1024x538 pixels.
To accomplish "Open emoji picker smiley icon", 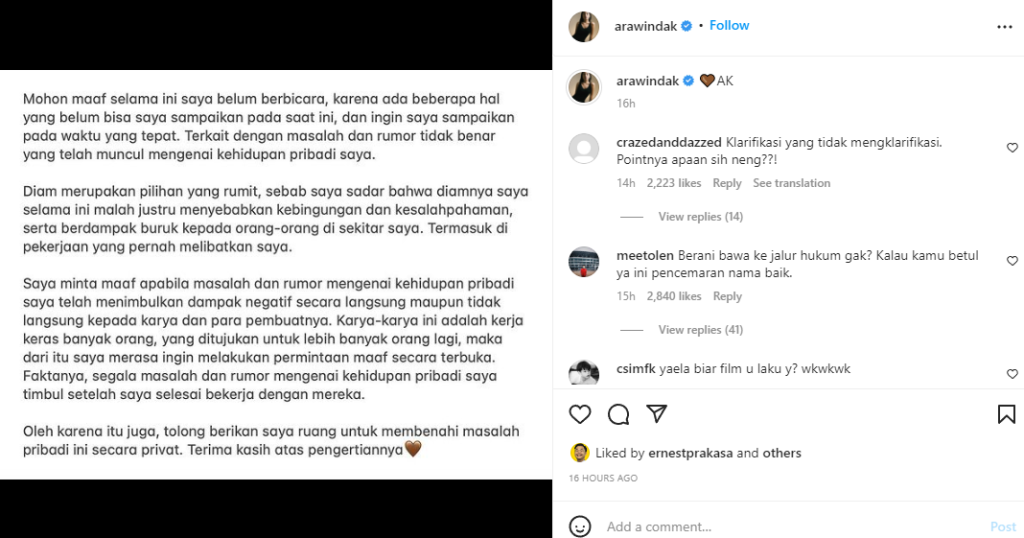I will tap(579, 526).
